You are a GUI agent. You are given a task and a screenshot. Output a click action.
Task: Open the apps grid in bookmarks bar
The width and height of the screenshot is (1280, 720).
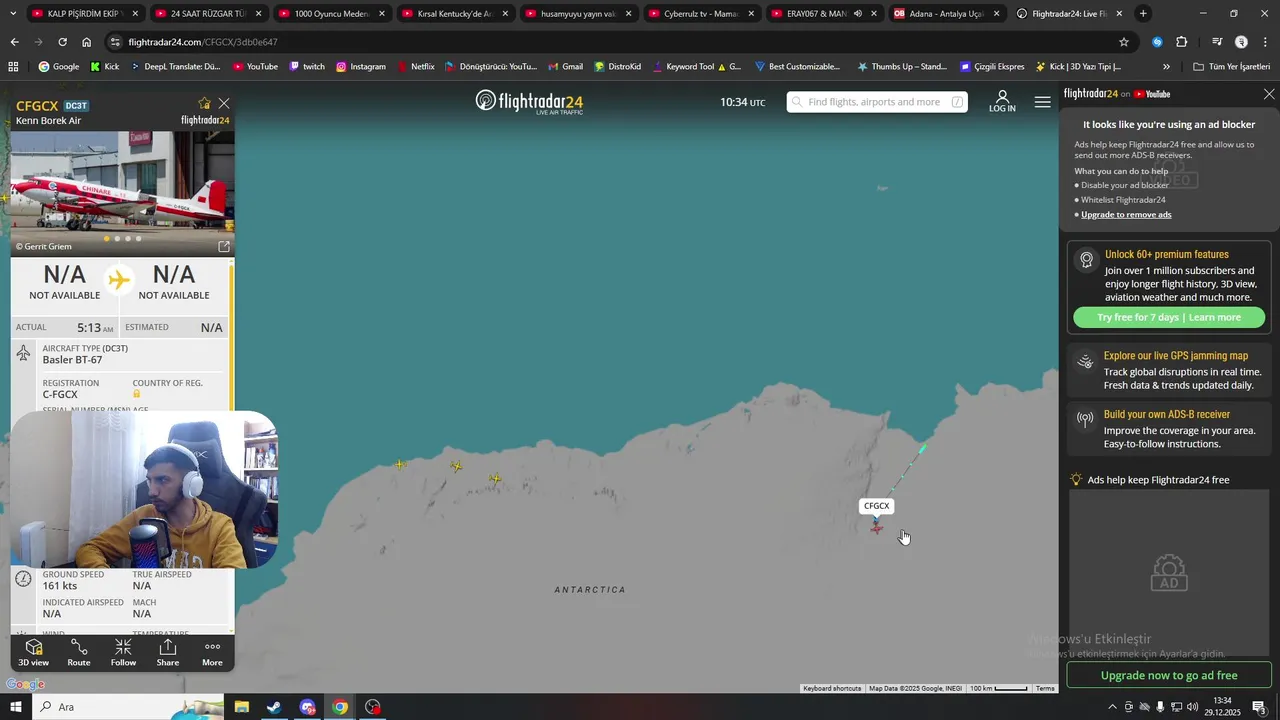click(x=13, y=66)
